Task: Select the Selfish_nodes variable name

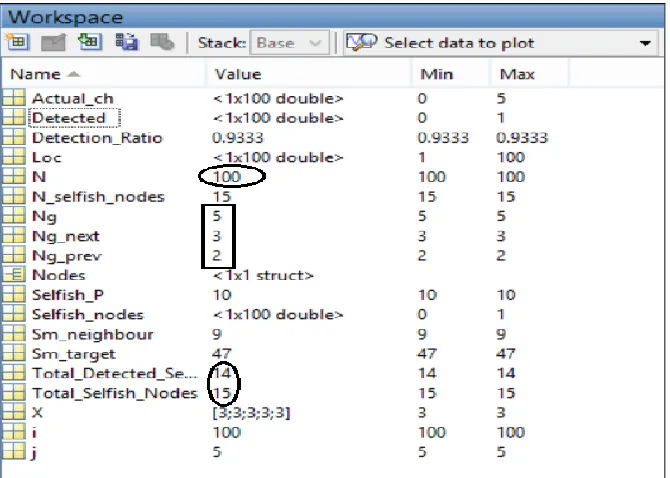Action: coord(88,315)
